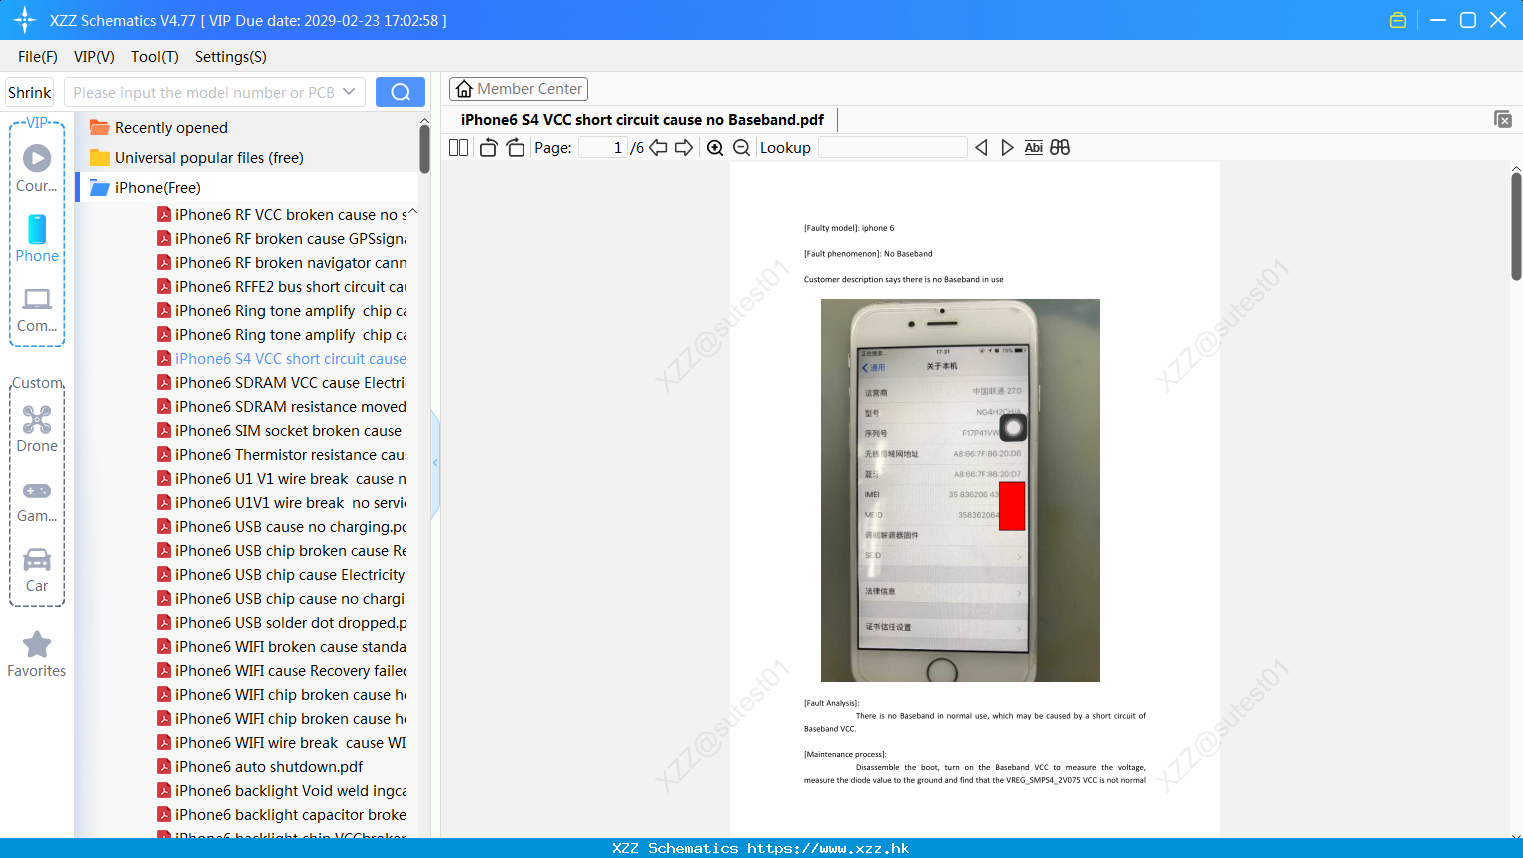
Task: Open the Settings(S) menu
Action: 231,57
